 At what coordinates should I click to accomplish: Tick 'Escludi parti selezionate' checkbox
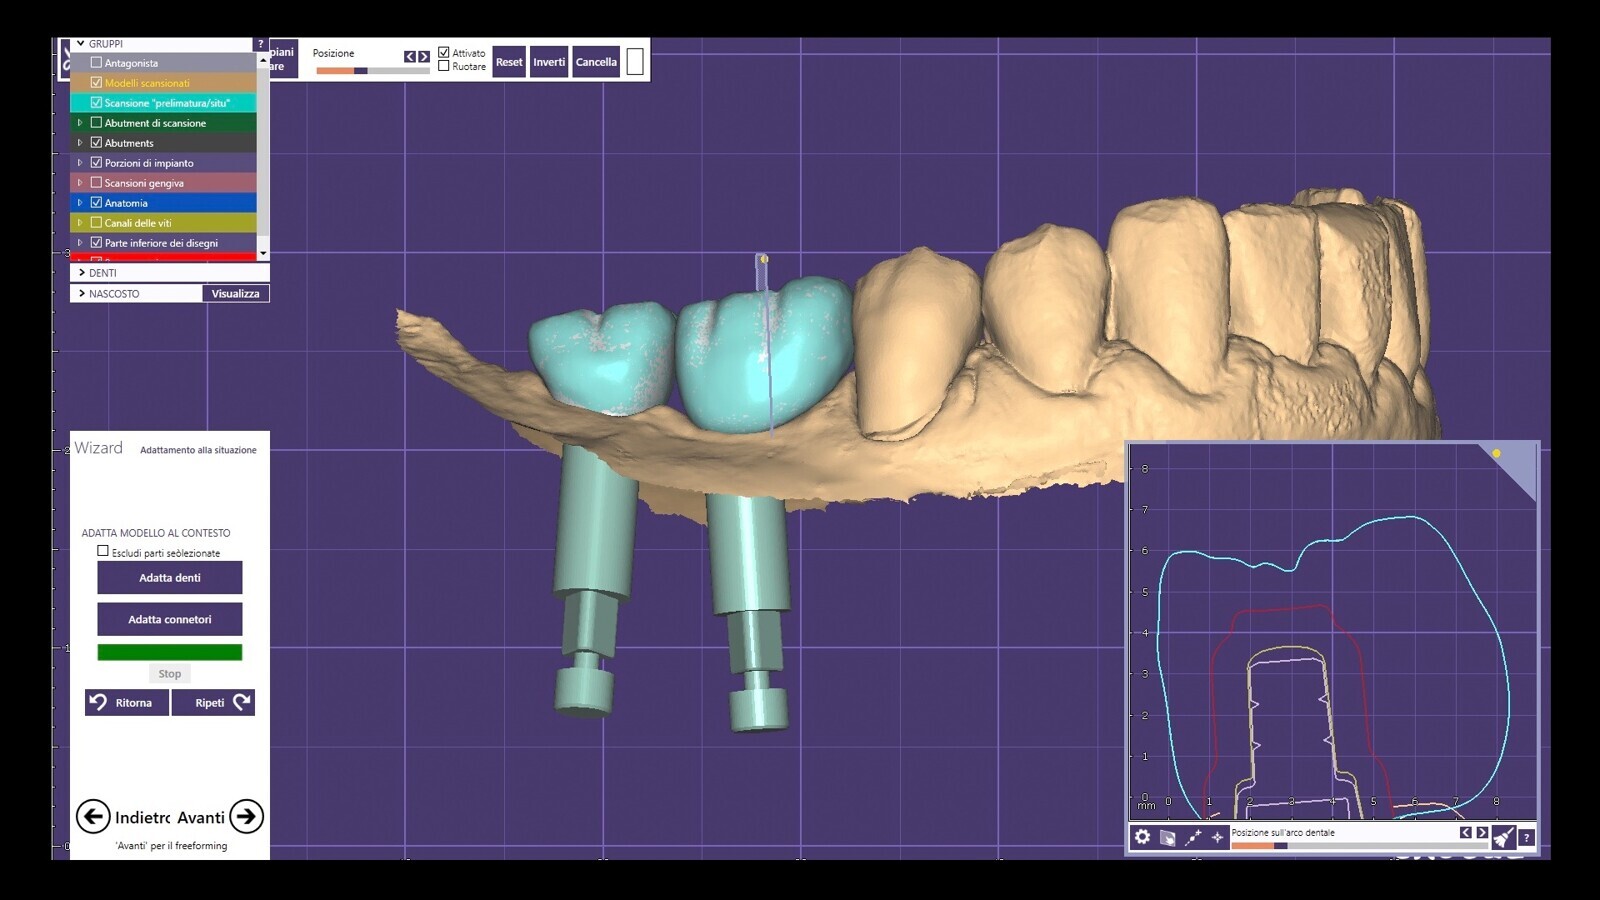[x=103, y=551]
